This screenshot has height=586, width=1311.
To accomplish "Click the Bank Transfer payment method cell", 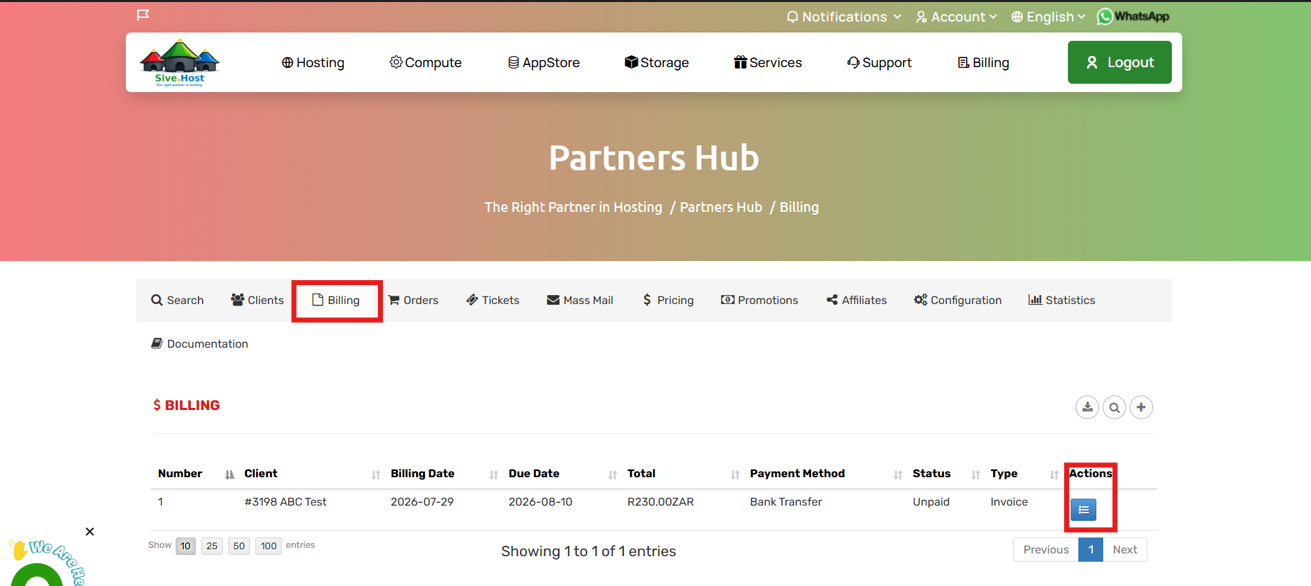I will pos(786,502).
